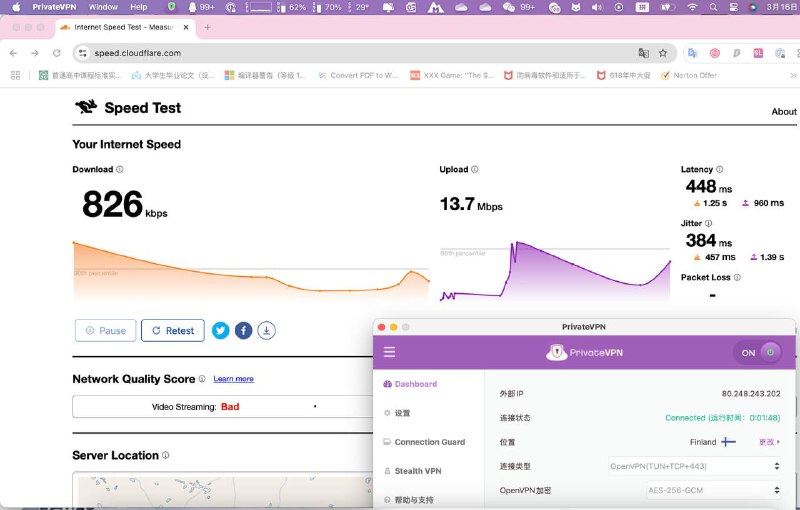
Task: Download the speed test results
Action: [x=266, y=330]
